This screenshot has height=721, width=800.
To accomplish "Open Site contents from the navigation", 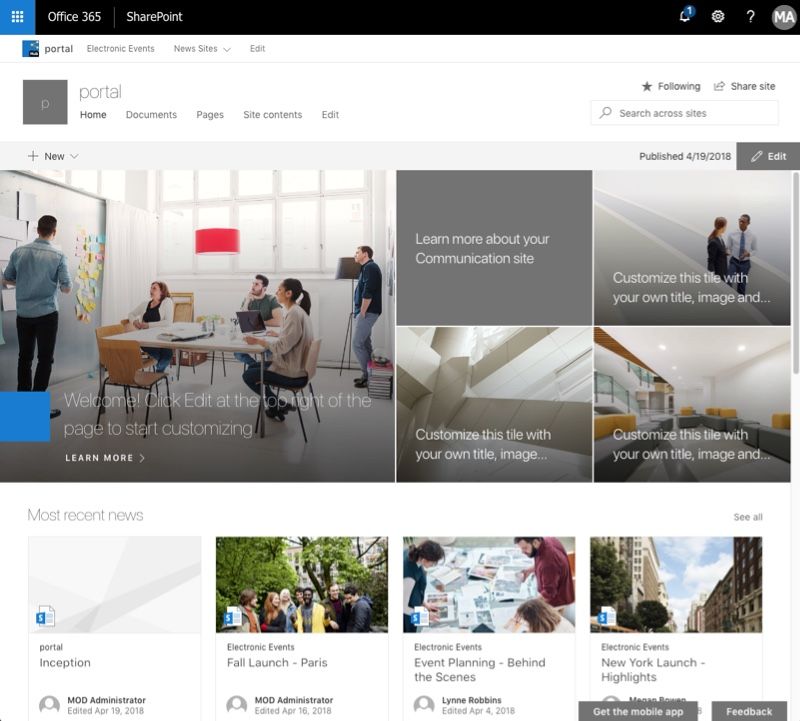I will coord(273,114).
